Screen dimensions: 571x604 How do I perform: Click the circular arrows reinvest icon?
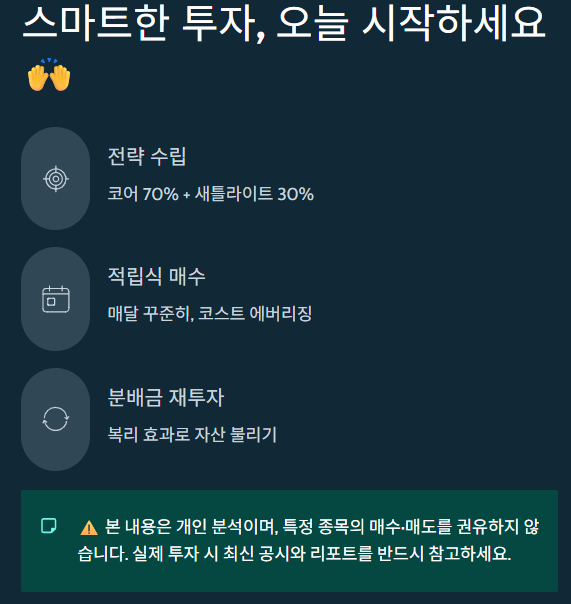click(x=55, y=419)
